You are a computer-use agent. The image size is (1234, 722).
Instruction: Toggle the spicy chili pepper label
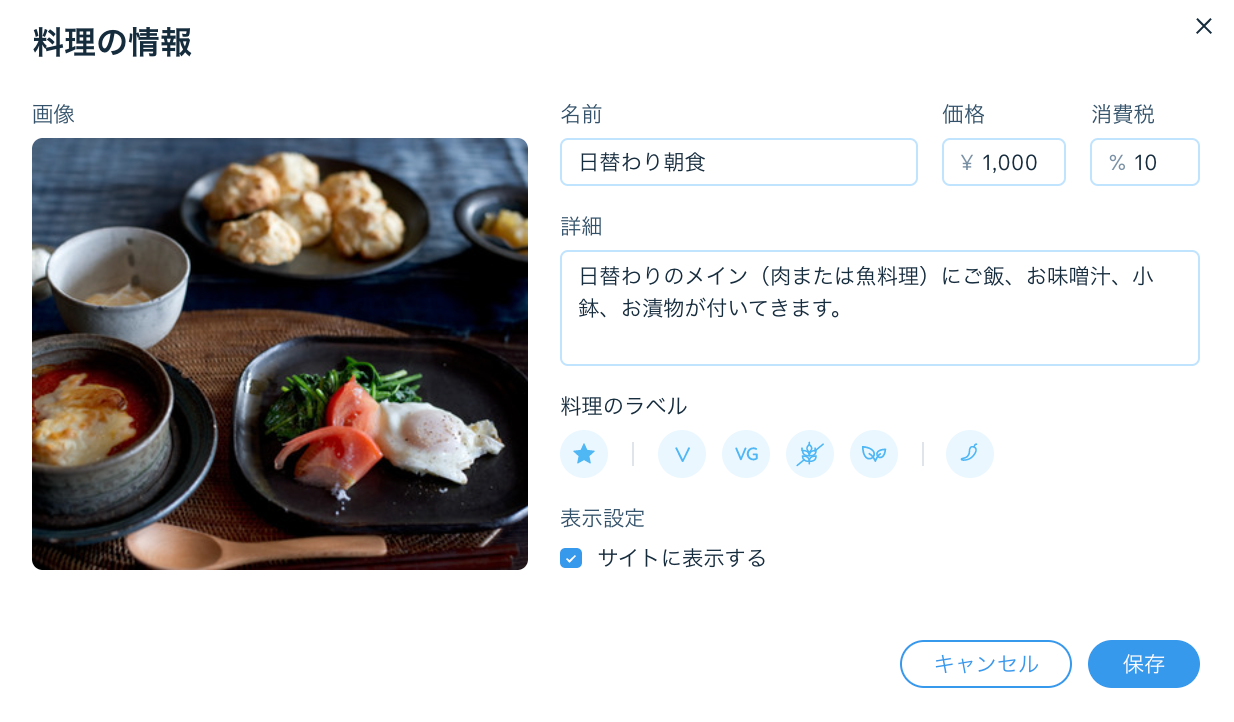coord(970,454)
